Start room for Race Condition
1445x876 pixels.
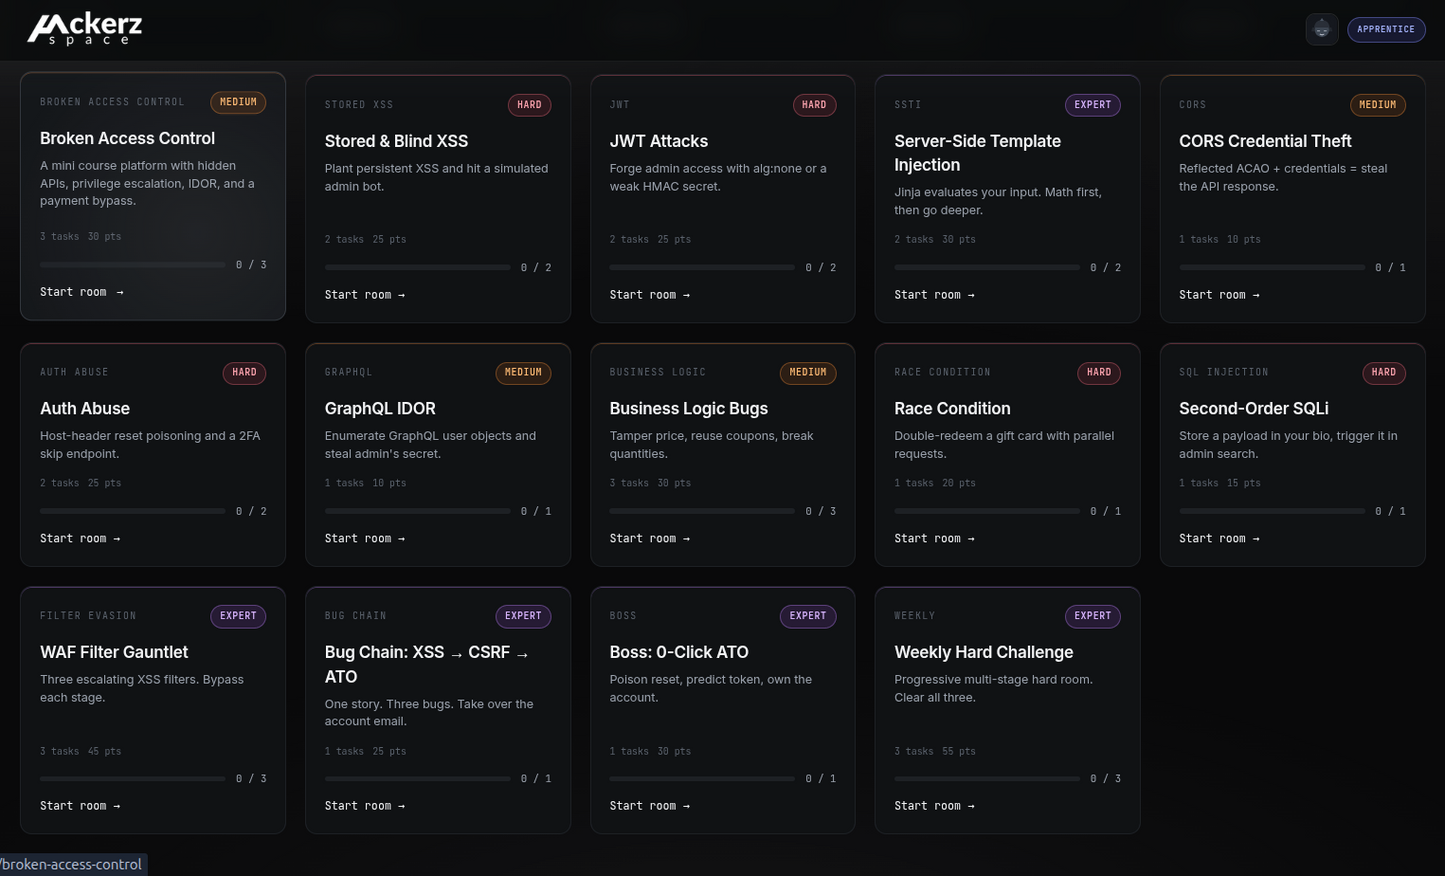tap(934, 538)
